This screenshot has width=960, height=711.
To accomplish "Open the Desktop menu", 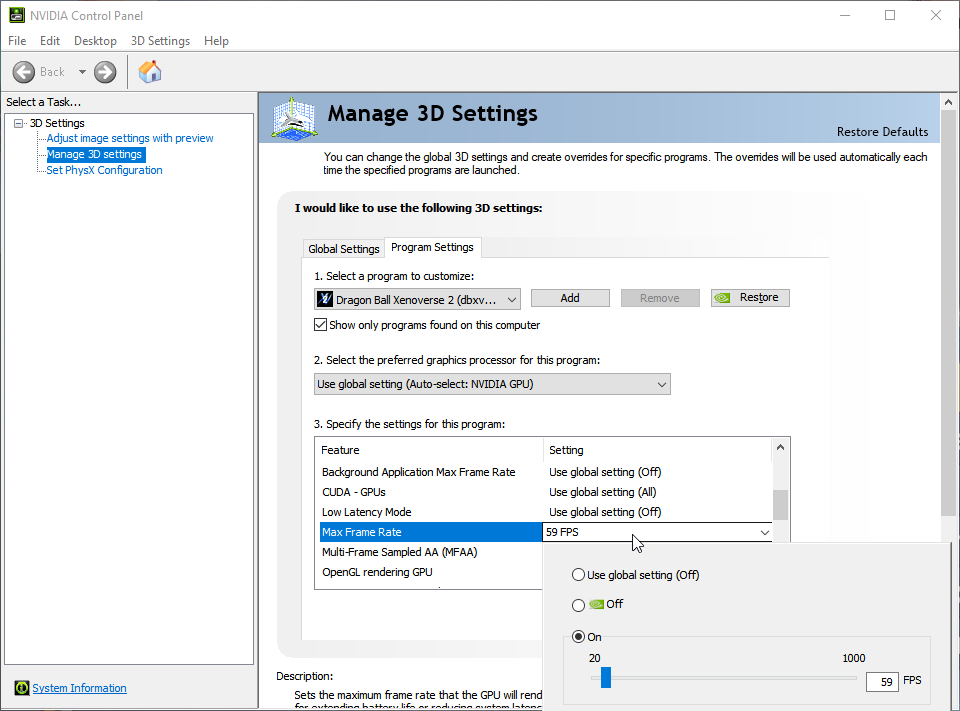I will pyautogui.click(x=96, y=41).
